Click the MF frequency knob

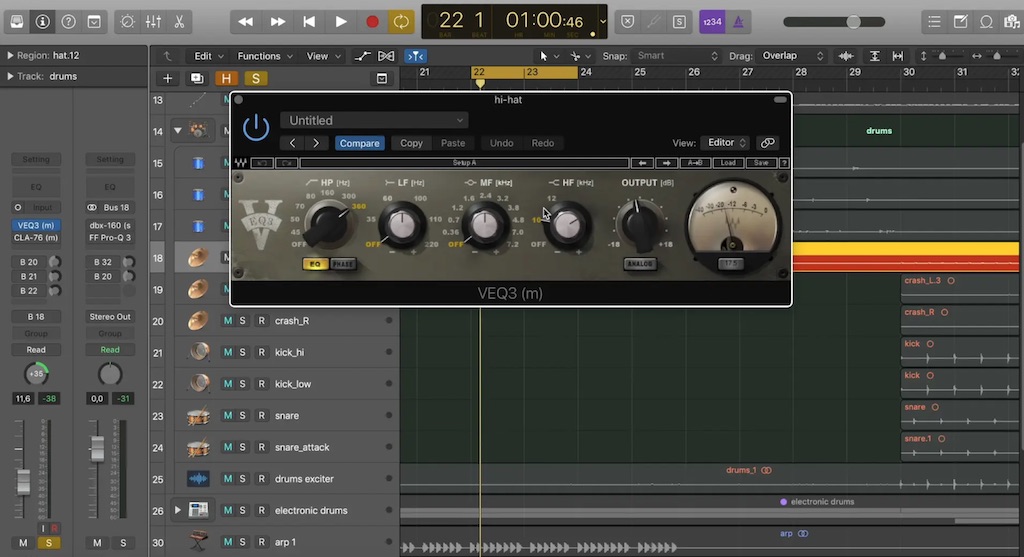[485, 226]
